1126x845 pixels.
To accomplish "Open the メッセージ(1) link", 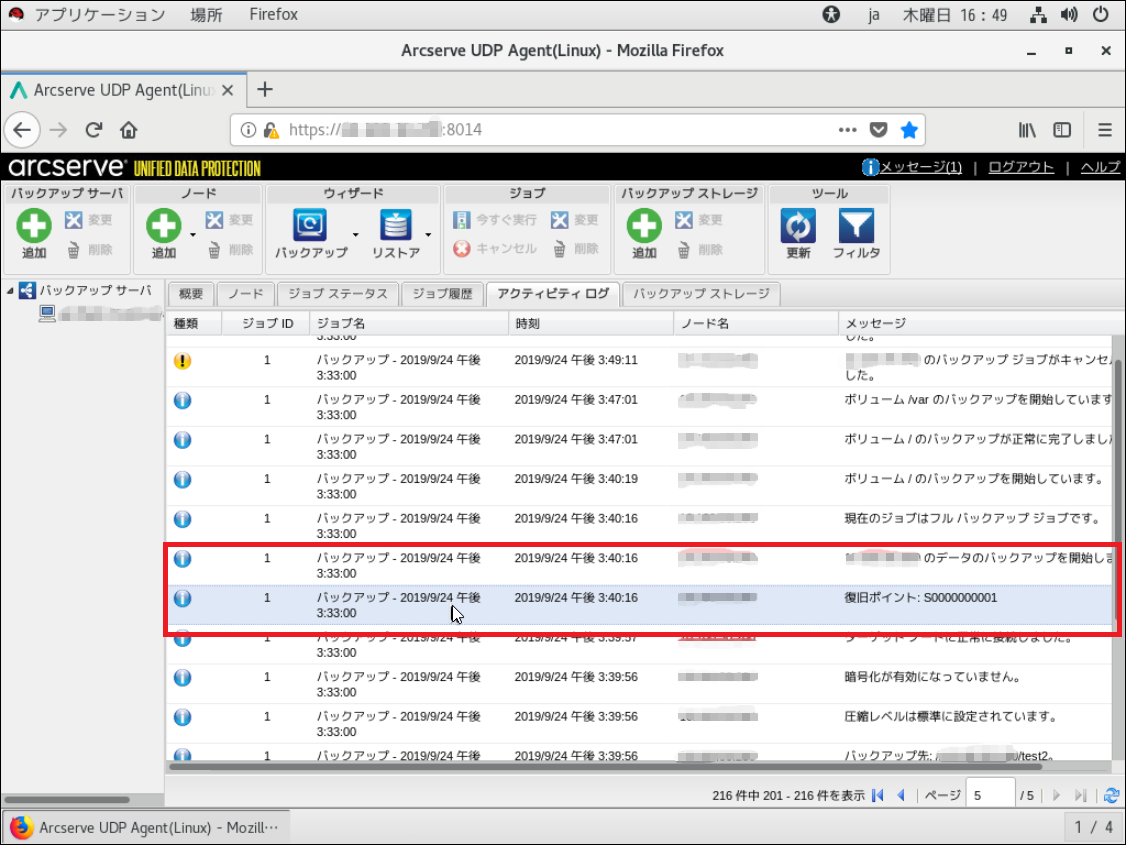I will pos(921,167).
